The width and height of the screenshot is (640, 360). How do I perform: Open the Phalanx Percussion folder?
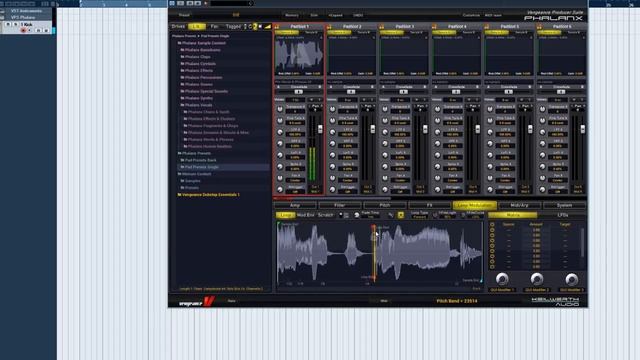[x=202, y=78]
